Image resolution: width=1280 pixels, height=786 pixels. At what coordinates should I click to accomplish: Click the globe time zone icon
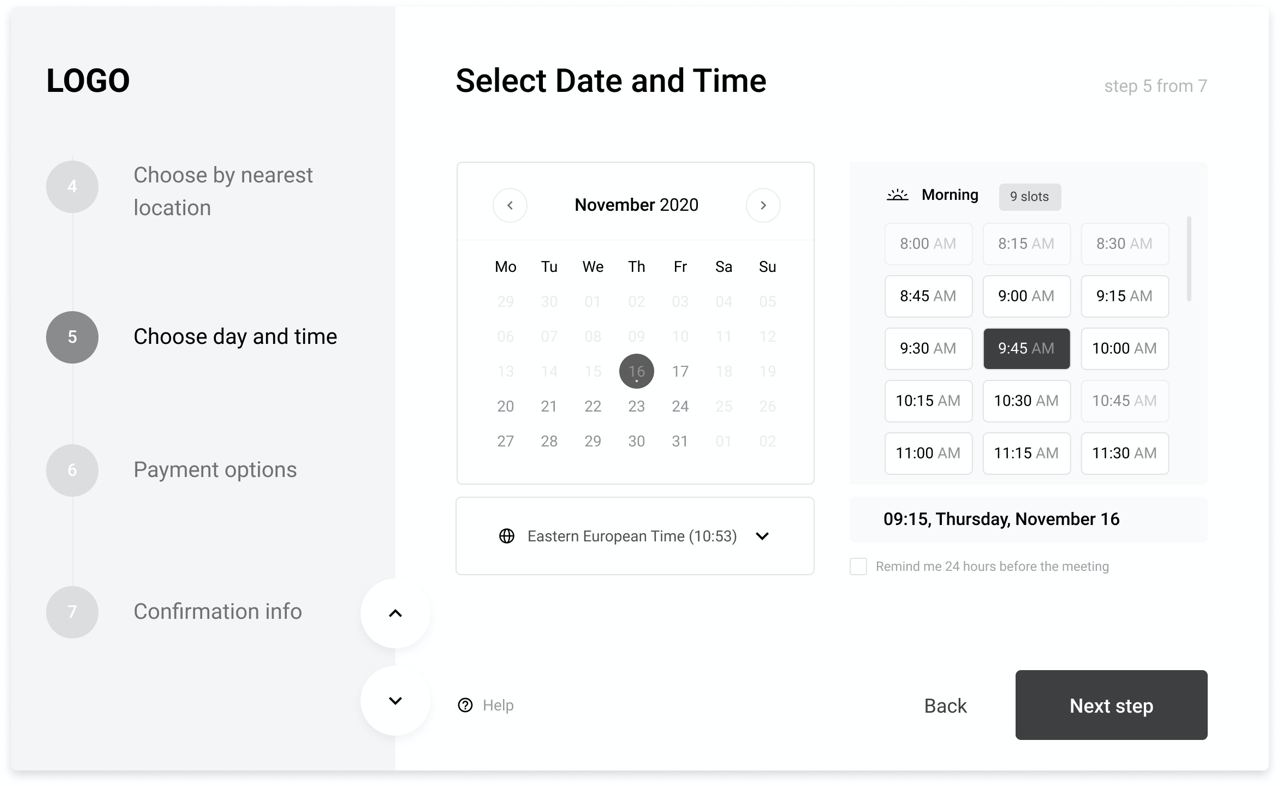(507, 536)
